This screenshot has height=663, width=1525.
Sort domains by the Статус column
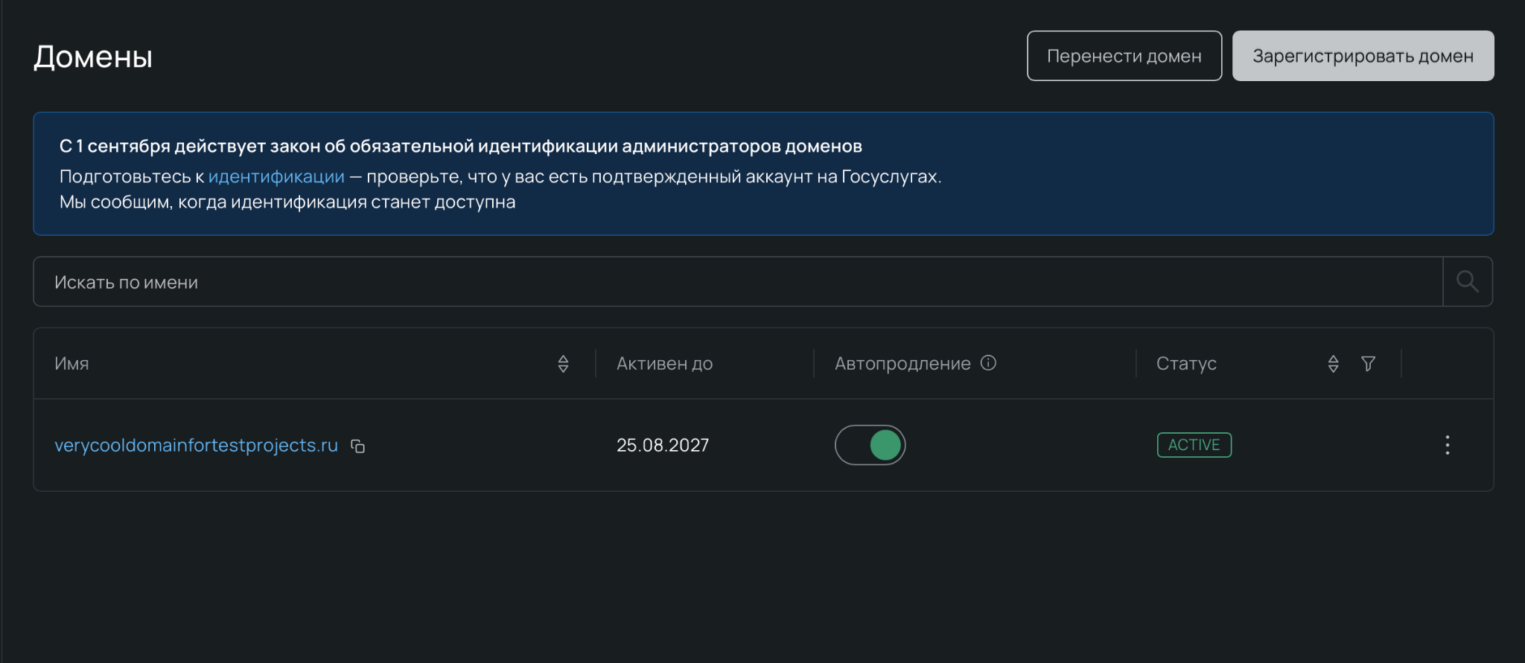click(1333, 364)
